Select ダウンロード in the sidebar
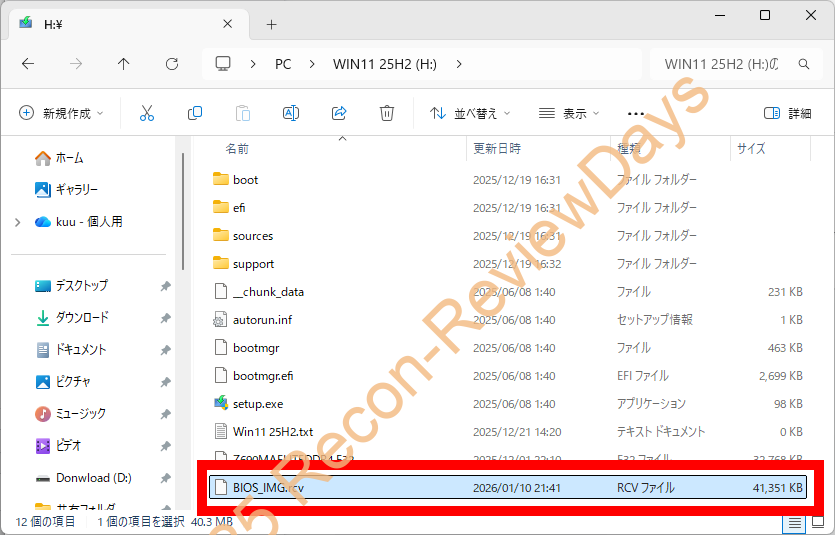This screenshot has height=535, width=835. (82, 317)
